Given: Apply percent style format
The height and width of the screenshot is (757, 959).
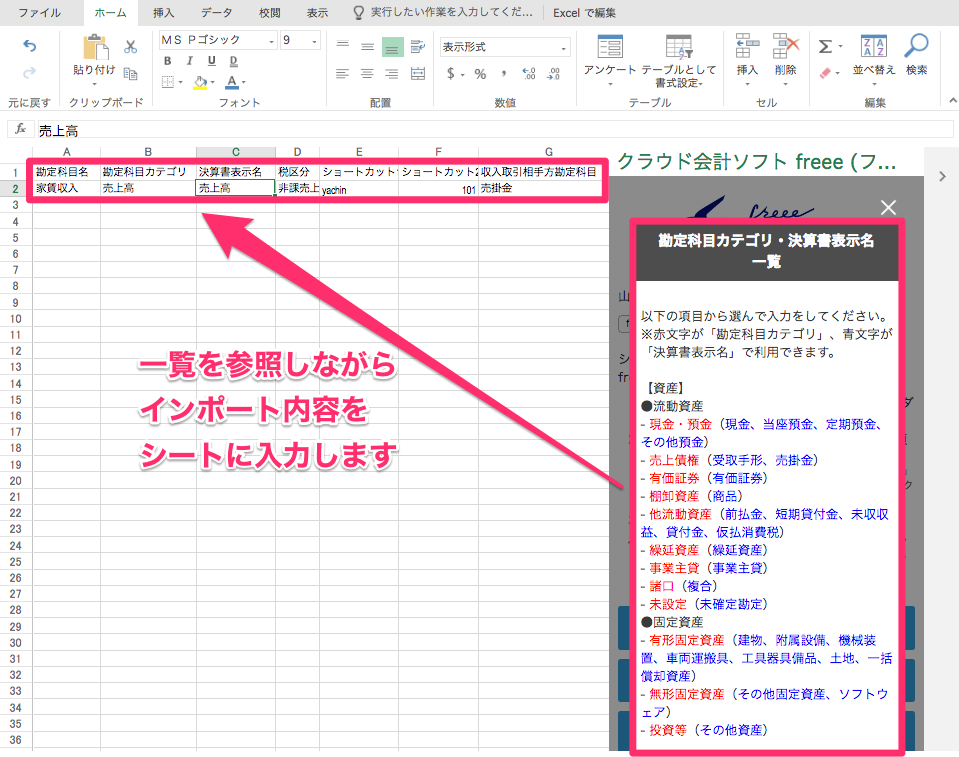Looking at the screenshot, I should 480,74.
